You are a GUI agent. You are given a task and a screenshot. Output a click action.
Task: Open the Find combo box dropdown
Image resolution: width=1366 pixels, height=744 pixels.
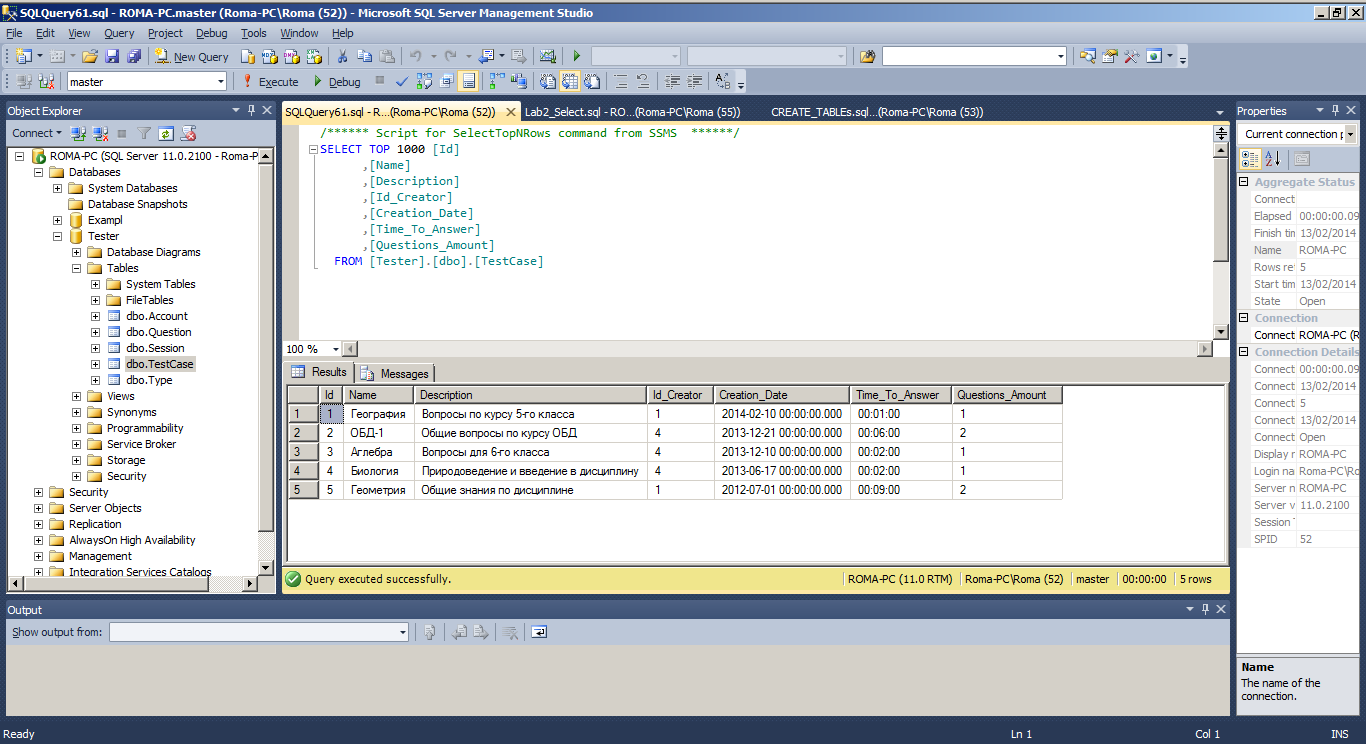1061,57
